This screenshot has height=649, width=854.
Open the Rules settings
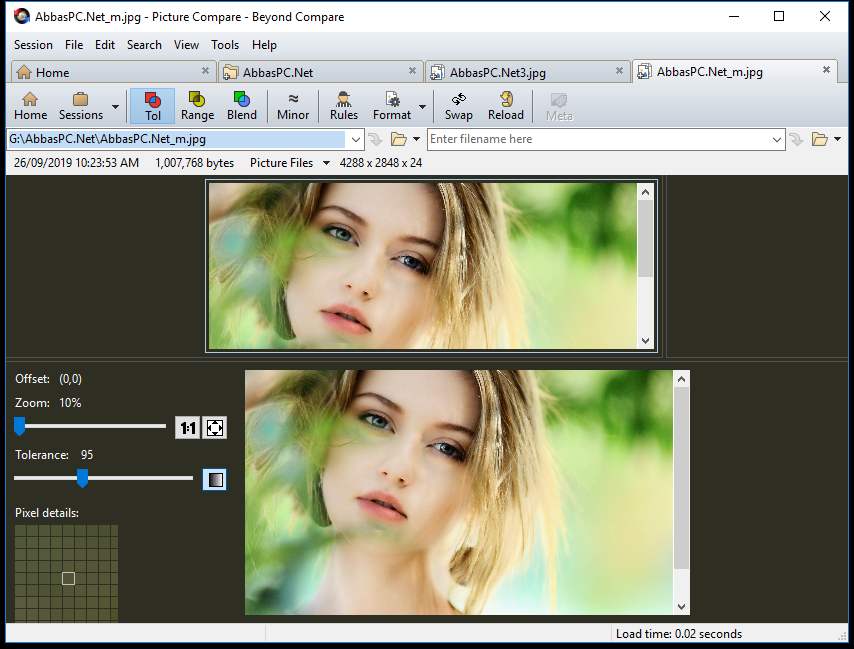pyautogui.click(x=344, y=106)
